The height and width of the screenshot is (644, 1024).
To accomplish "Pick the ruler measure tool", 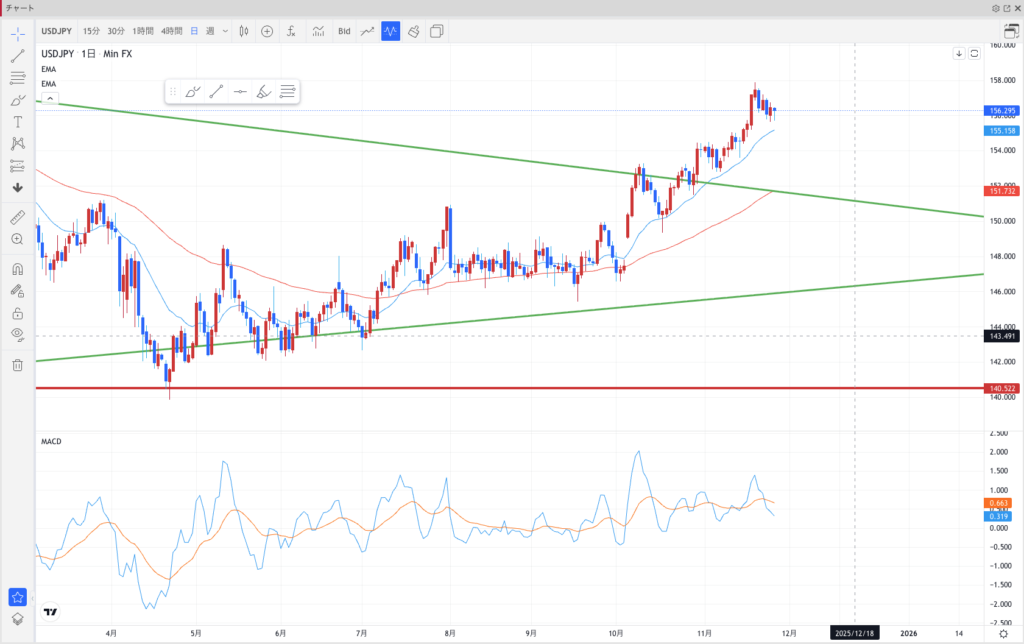I will (x=17, y=217).
